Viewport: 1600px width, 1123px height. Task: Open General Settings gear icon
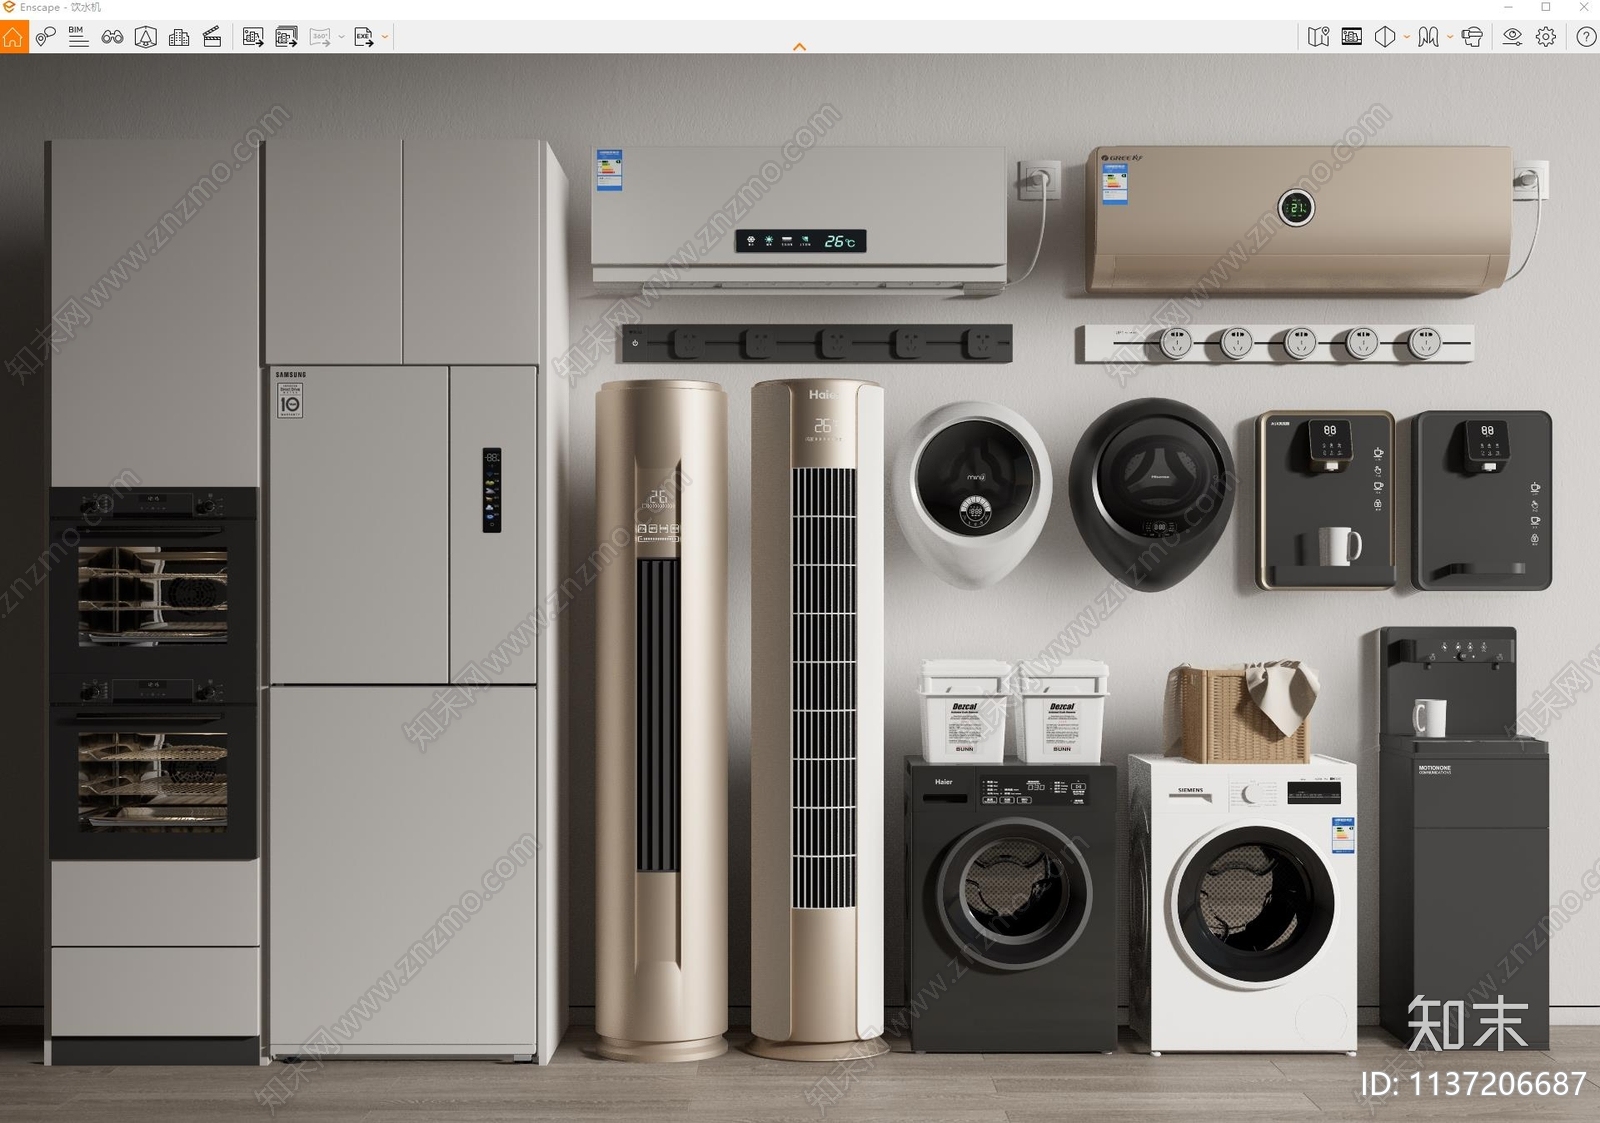coord(1546,38)
